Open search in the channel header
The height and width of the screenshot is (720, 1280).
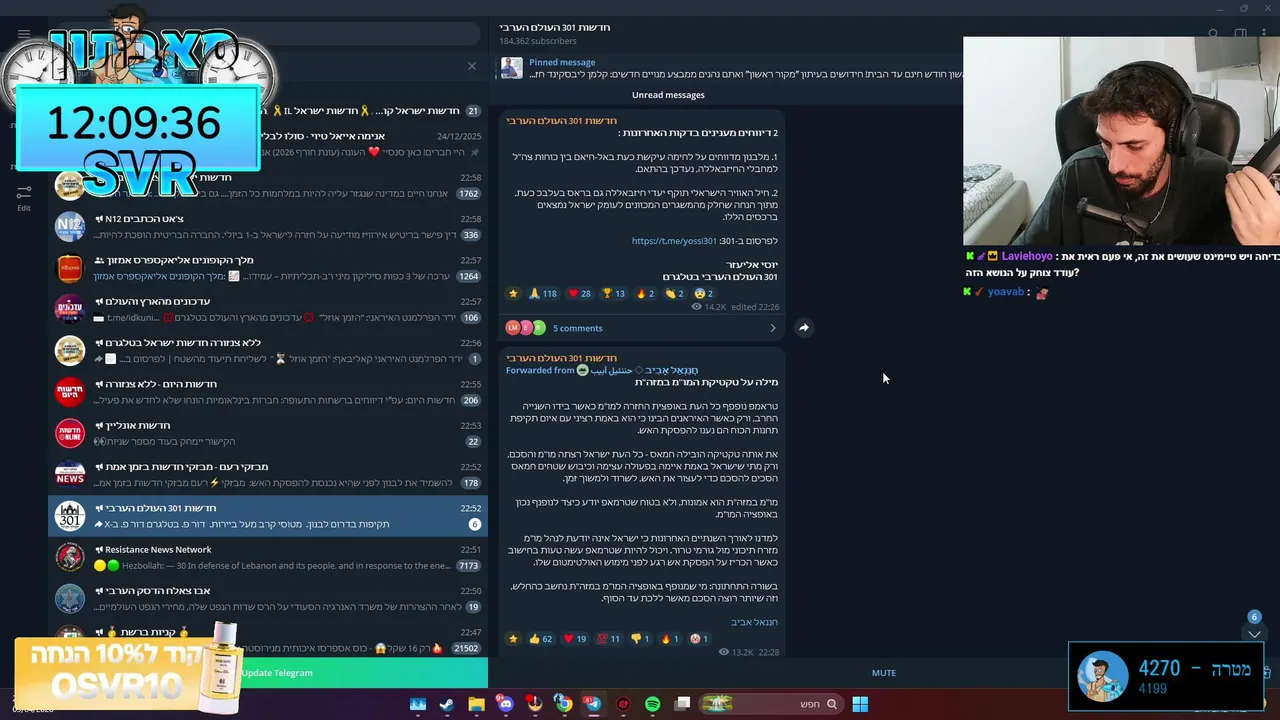click(x=1213, y=34)
